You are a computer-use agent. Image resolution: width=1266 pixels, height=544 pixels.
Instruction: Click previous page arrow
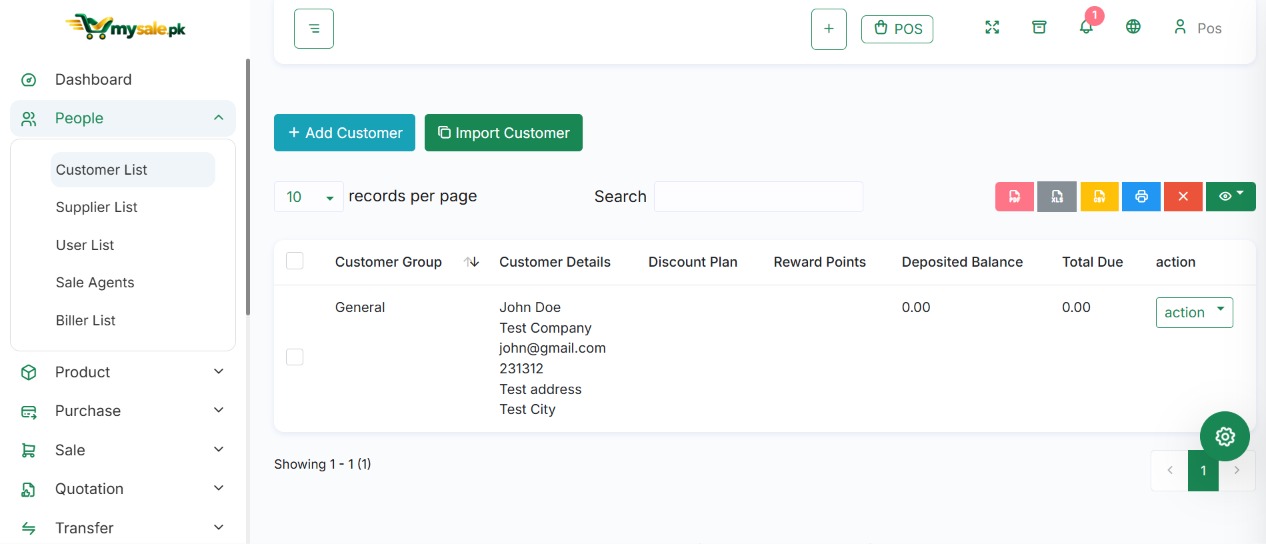1169,470
